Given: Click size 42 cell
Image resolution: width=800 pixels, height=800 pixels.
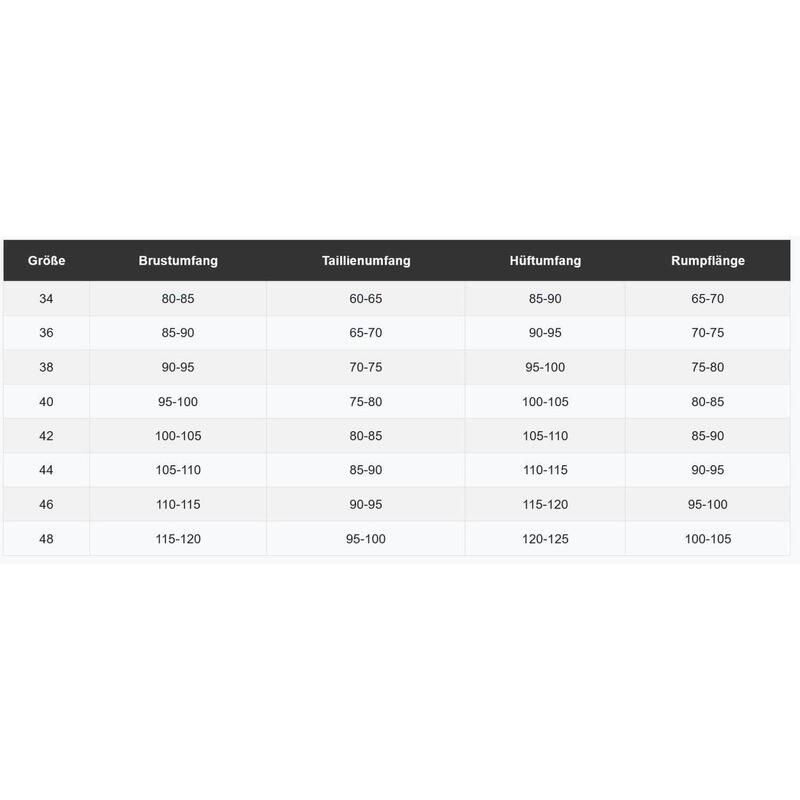Looking at the screenshot, I should click(46, 436).
